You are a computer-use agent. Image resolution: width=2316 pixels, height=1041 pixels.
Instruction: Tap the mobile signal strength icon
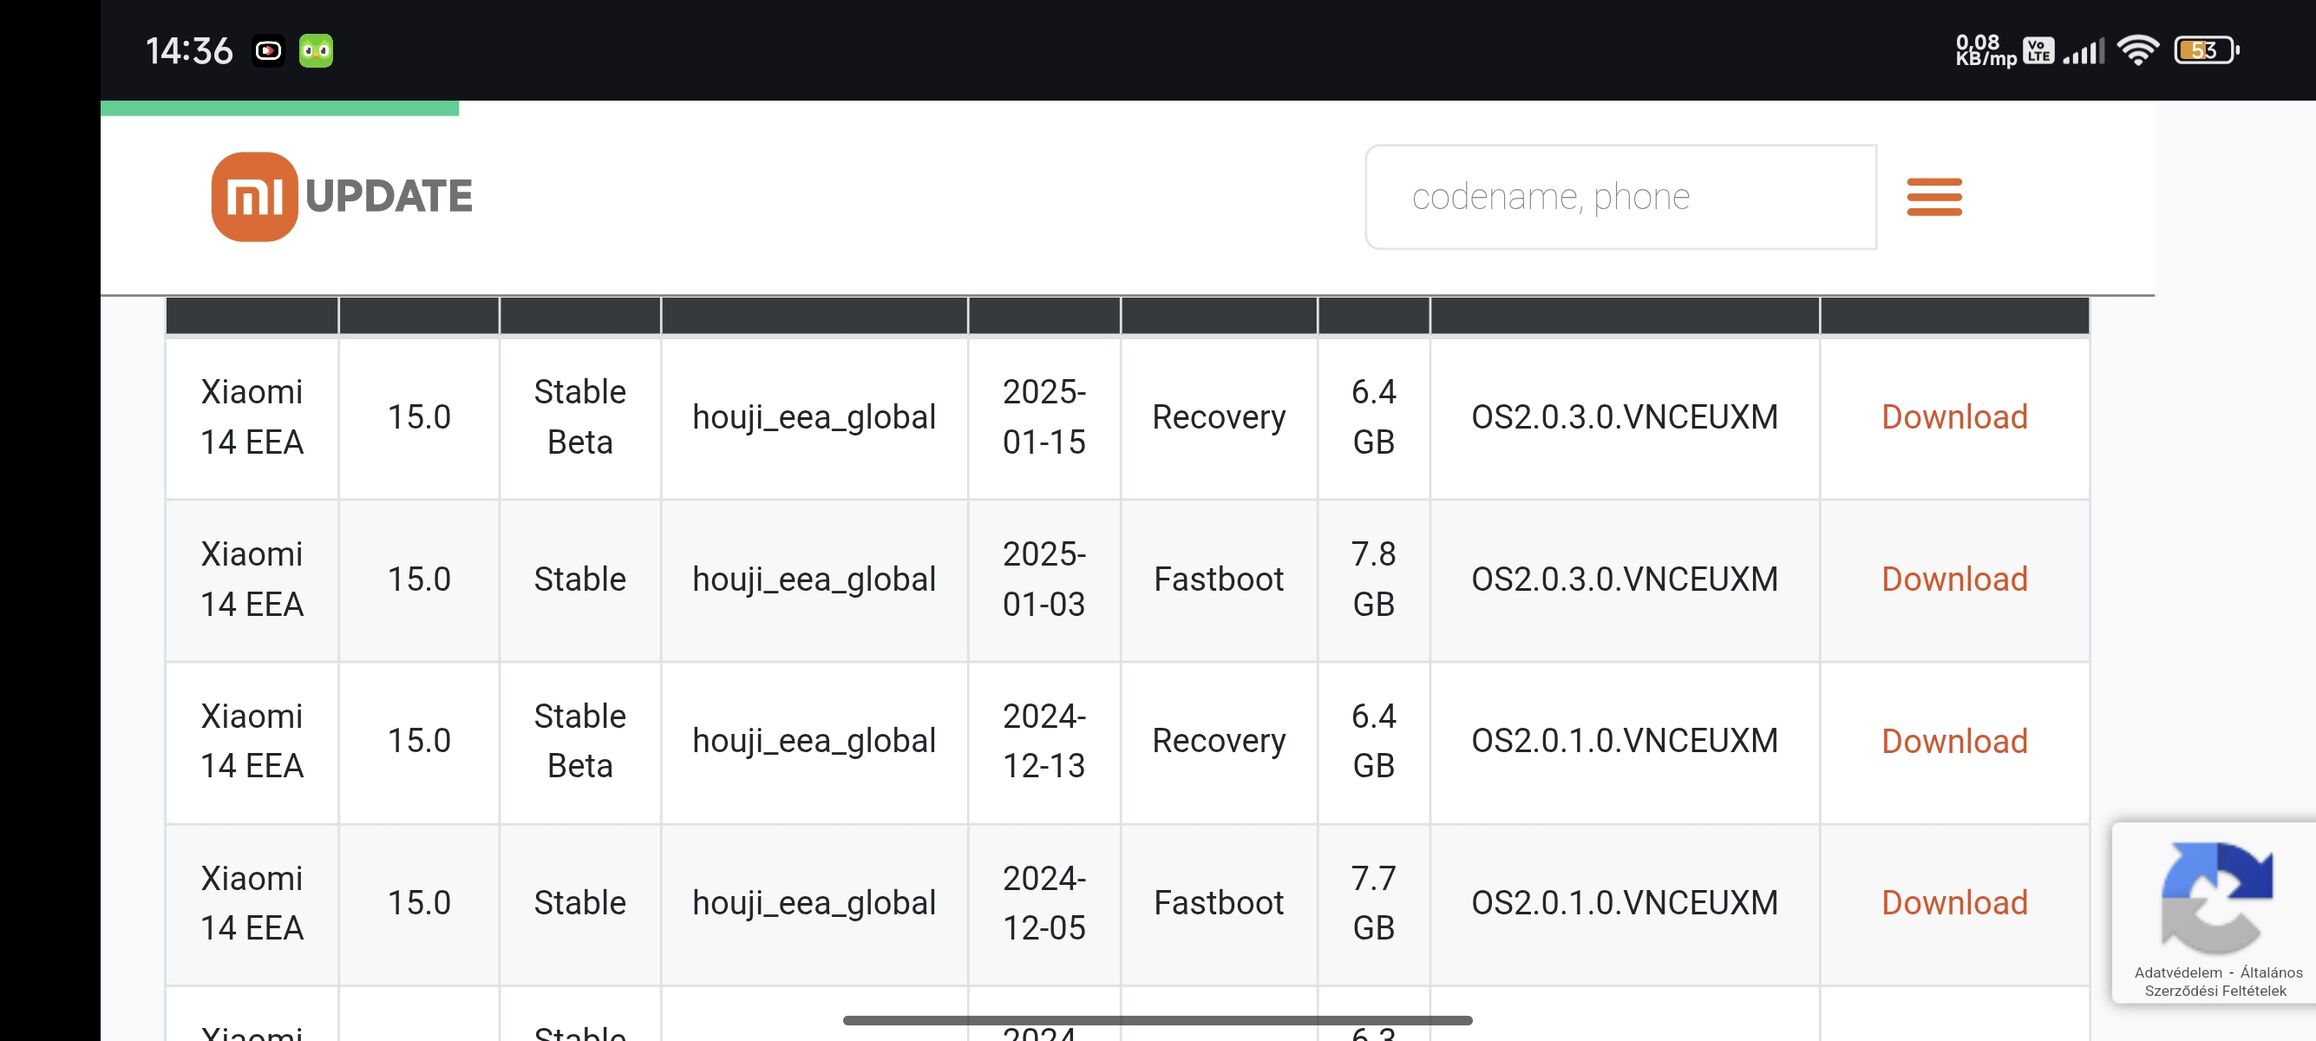(2083, 51)
